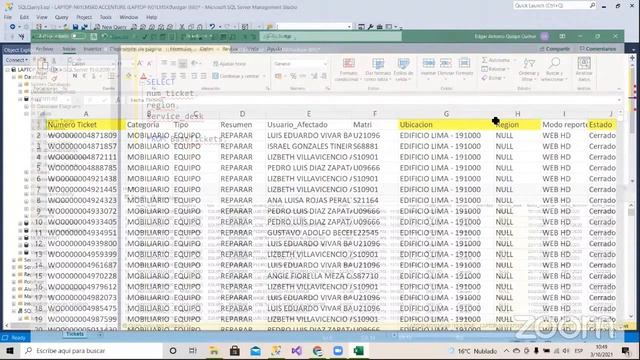Viewport: 640px width, 360px height.
Task: Collapse the Excel ribbon chevron
Action: point(619,89)
